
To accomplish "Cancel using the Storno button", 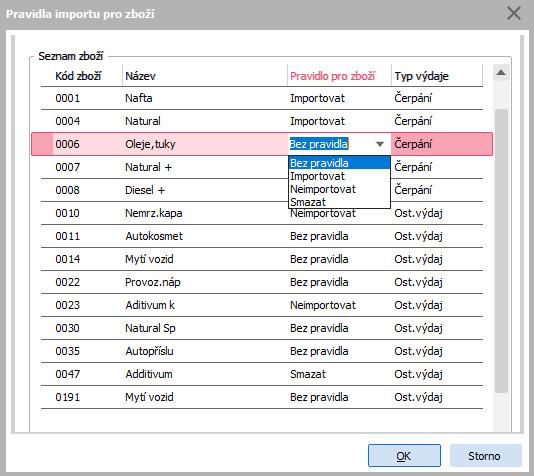I will click(x=485, y=456).
